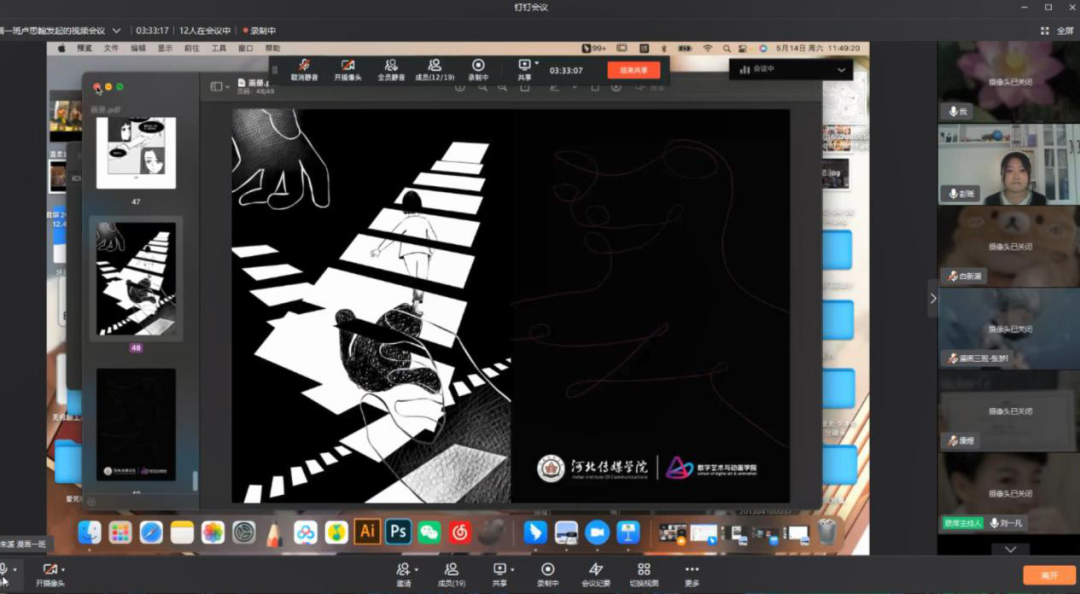Open microphone options arrow in bottom bar

point(14,570)
